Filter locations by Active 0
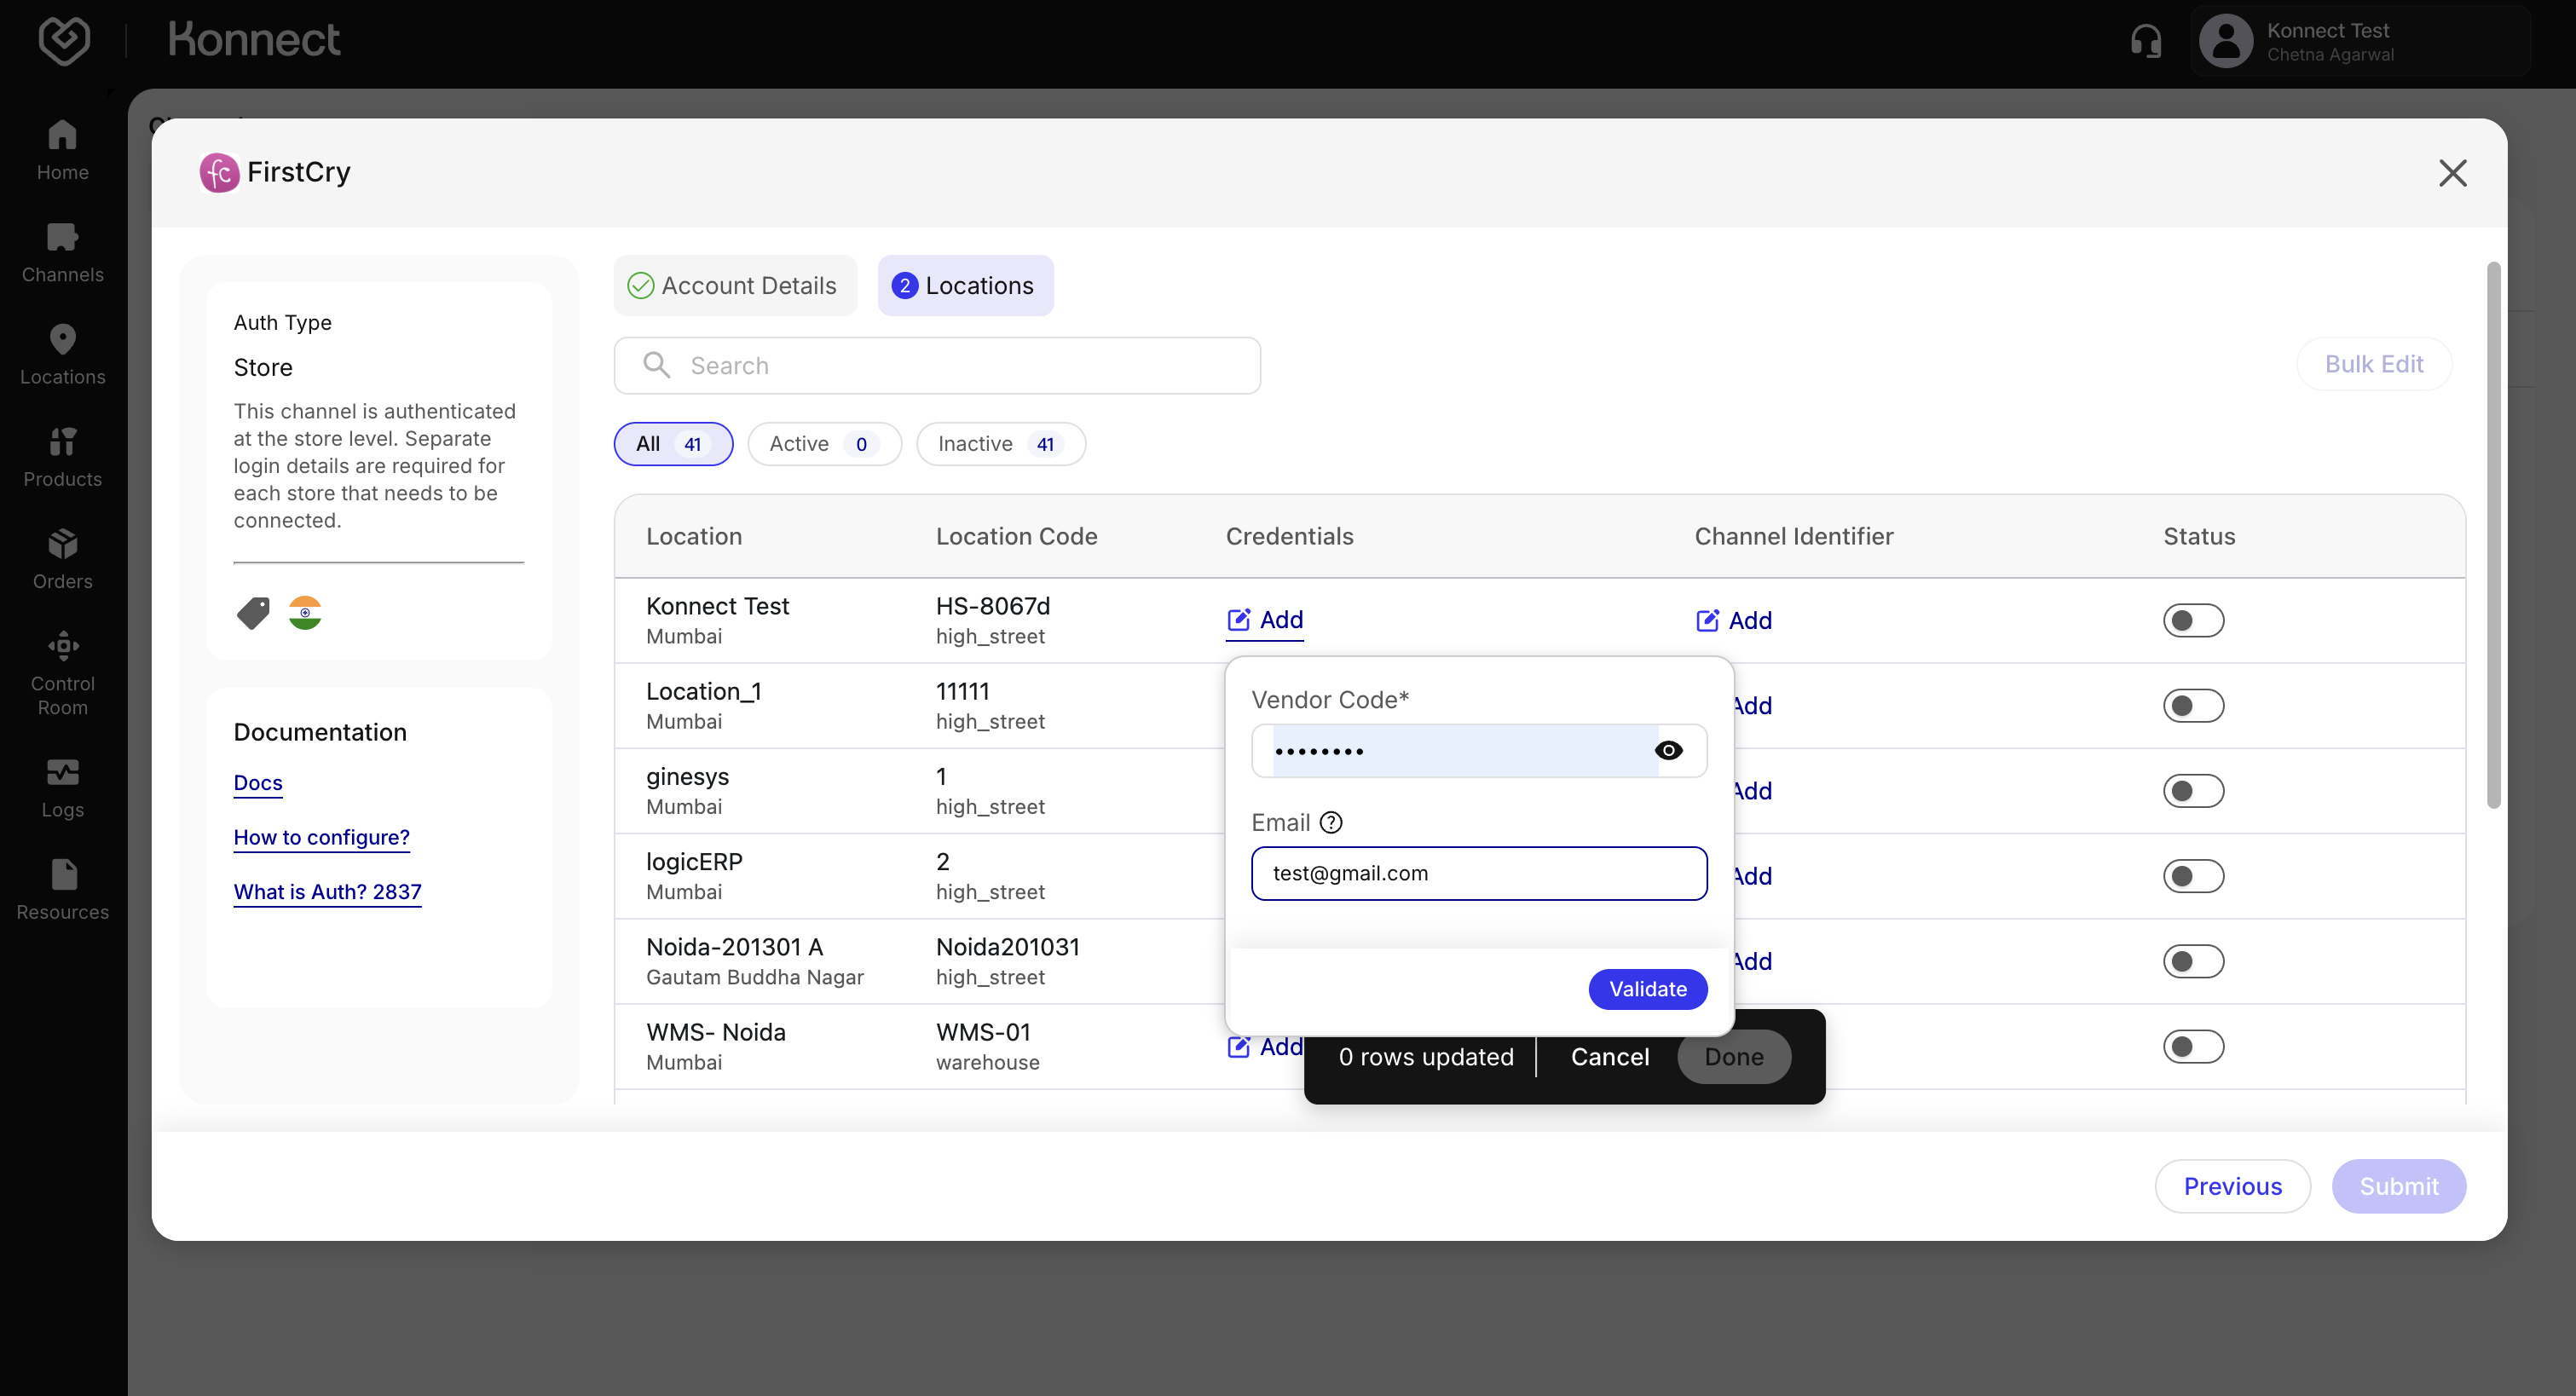The width and height of the screenshot is (2576, 1396). coord(824,444)
